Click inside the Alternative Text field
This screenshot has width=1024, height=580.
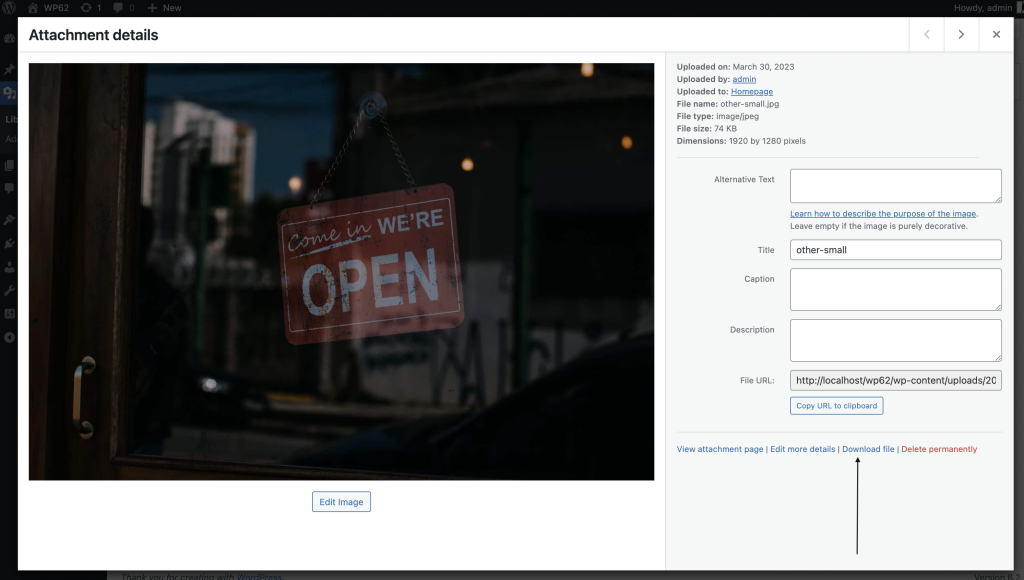coord(894,185)
